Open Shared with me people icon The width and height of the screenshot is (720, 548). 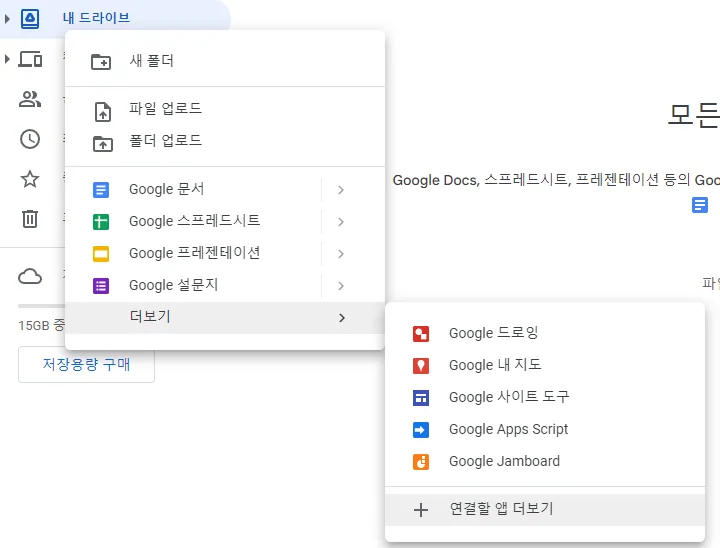click(x=30, y=99)
